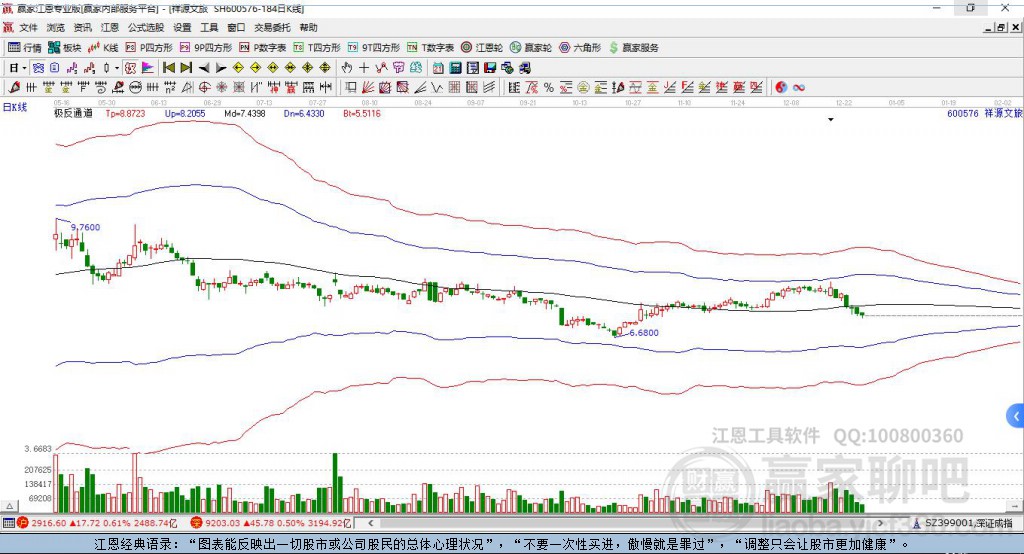This screenshot has height=554, width=1024.
Task: Select the hand pan tool
Action: coord(346,68)
